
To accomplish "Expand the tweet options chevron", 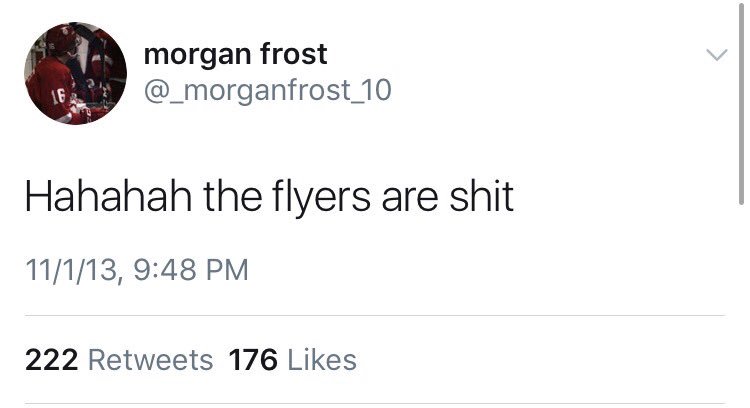I will coord(717,55).
